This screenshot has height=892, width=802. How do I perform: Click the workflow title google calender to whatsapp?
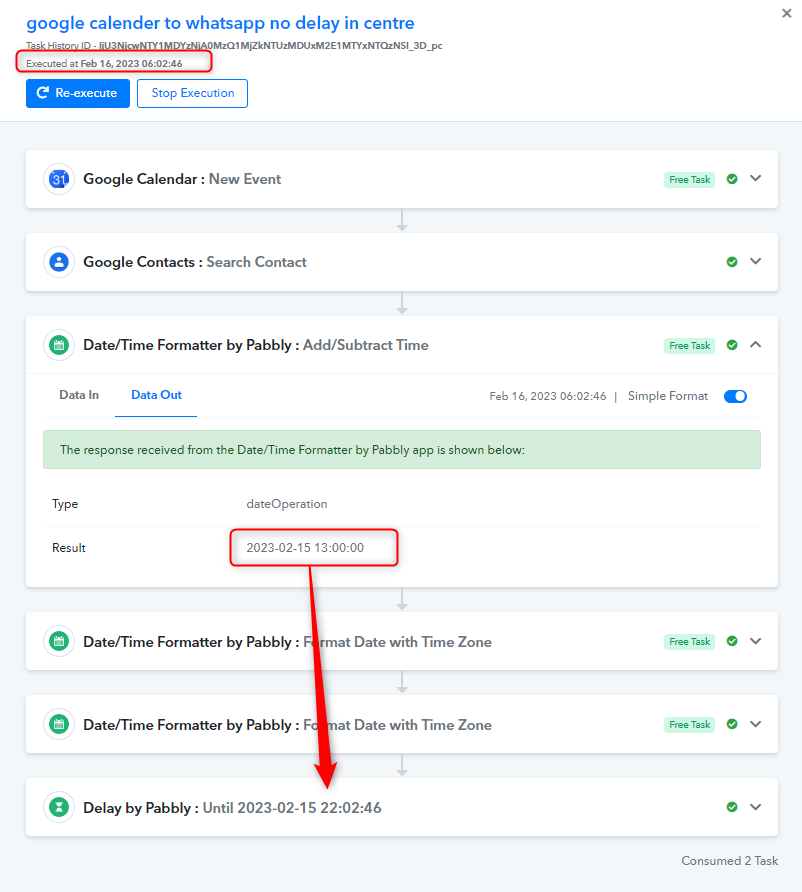click(220, 23)
